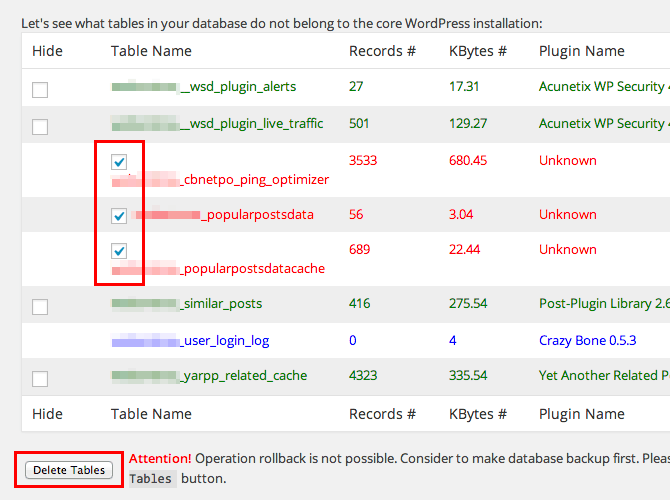The image size is (670, 500).
Task: Click the bottom Table Name footer header
Action: [x=151, y=414]
